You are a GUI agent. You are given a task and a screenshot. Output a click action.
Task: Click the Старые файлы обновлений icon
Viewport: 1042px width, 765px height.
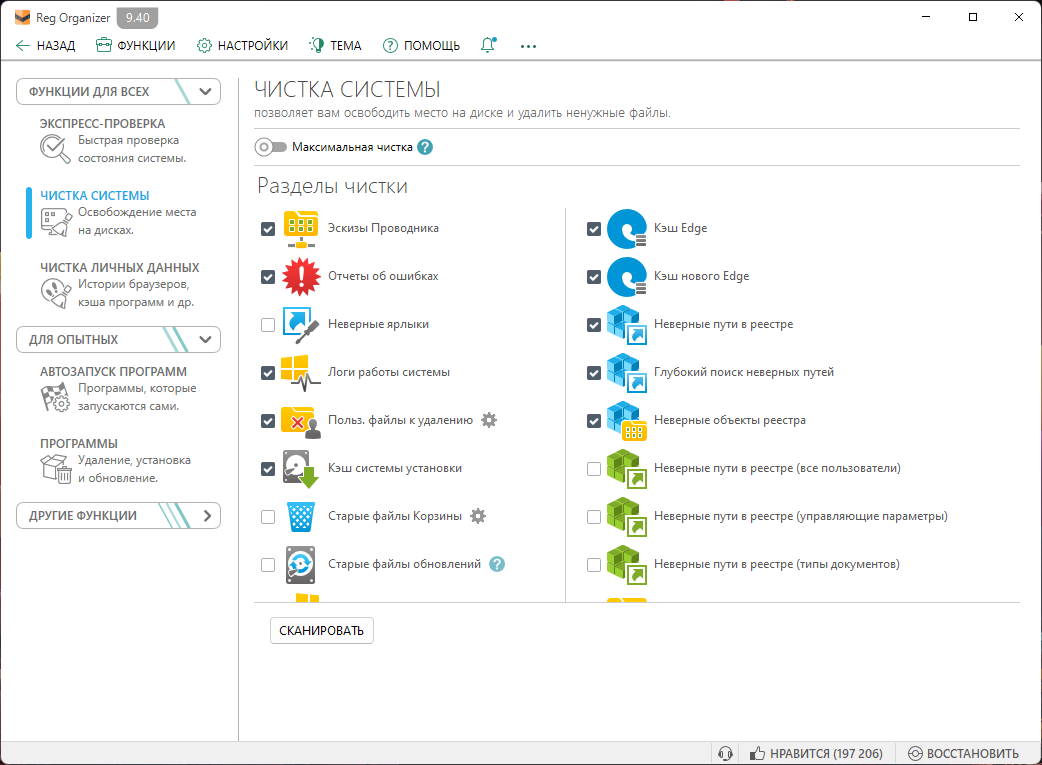(300, 564)
